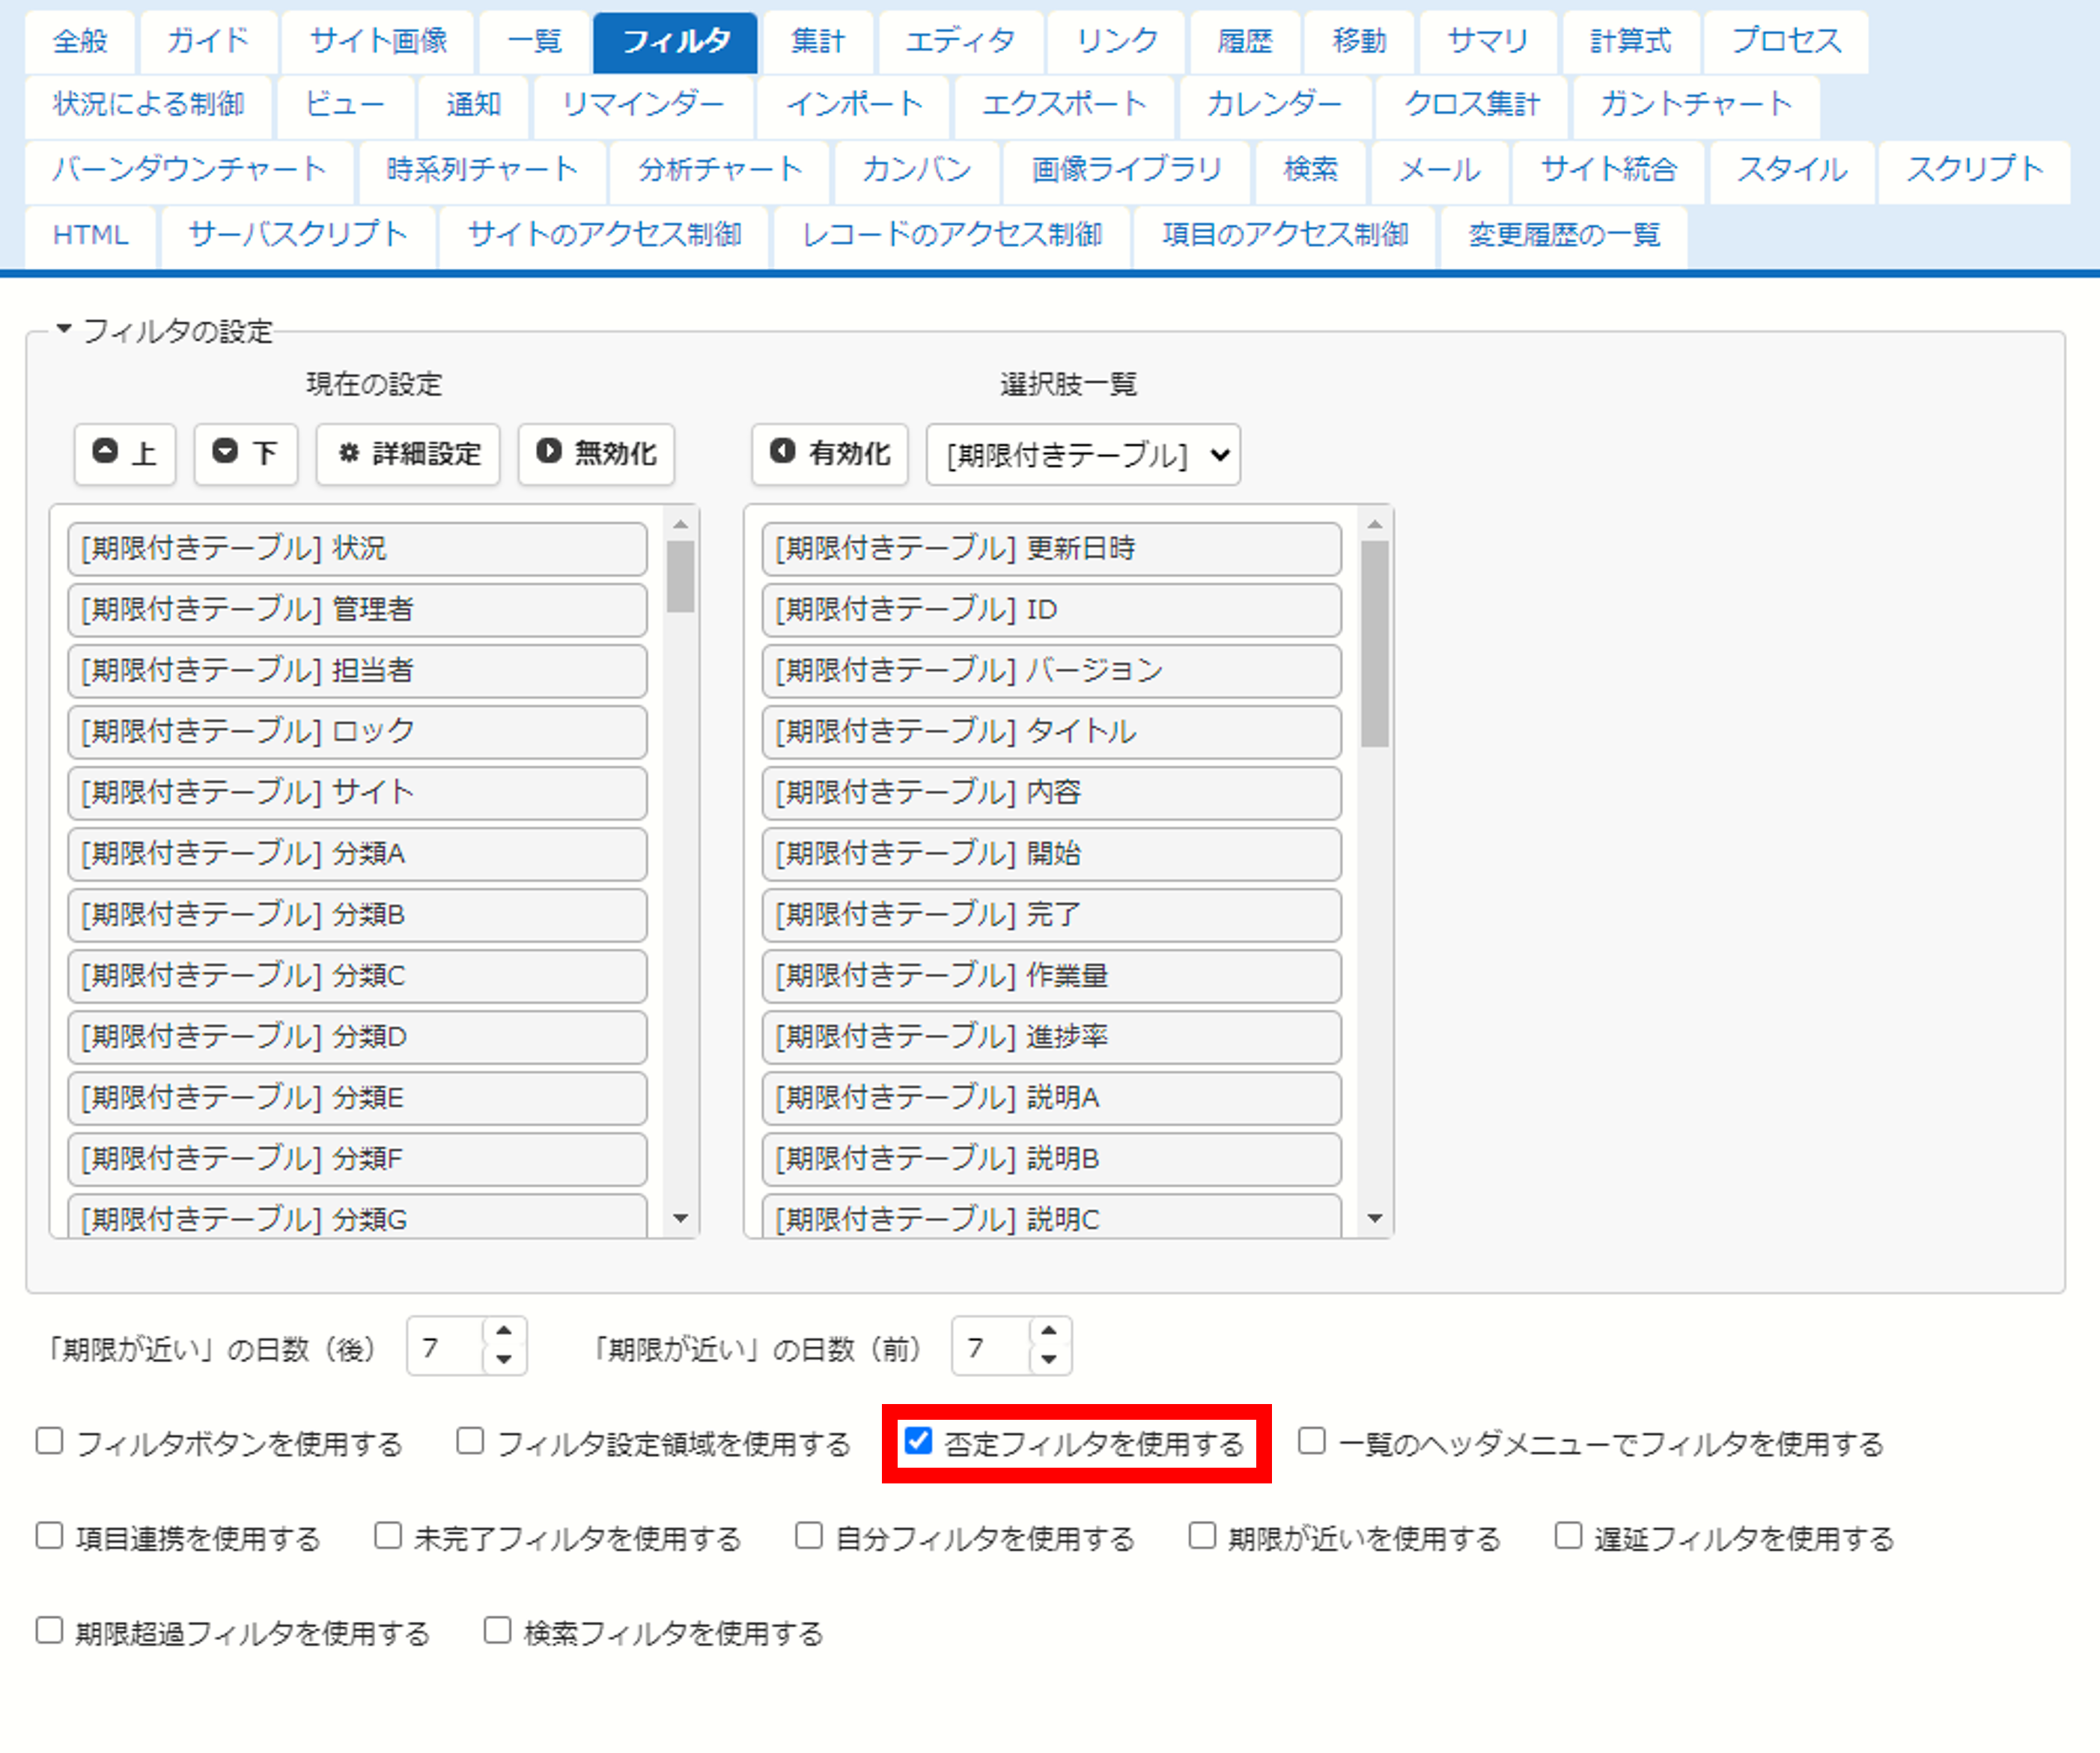Switch to the エディタ tab
The image size is (2100, 1753).
[960, 42]
